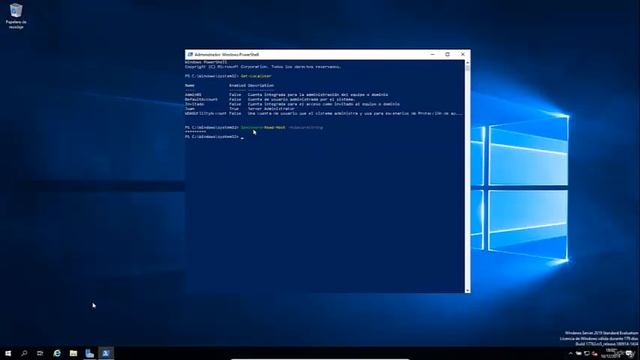Click the PowerShell scrollbar down arrow

pos(467,290)
